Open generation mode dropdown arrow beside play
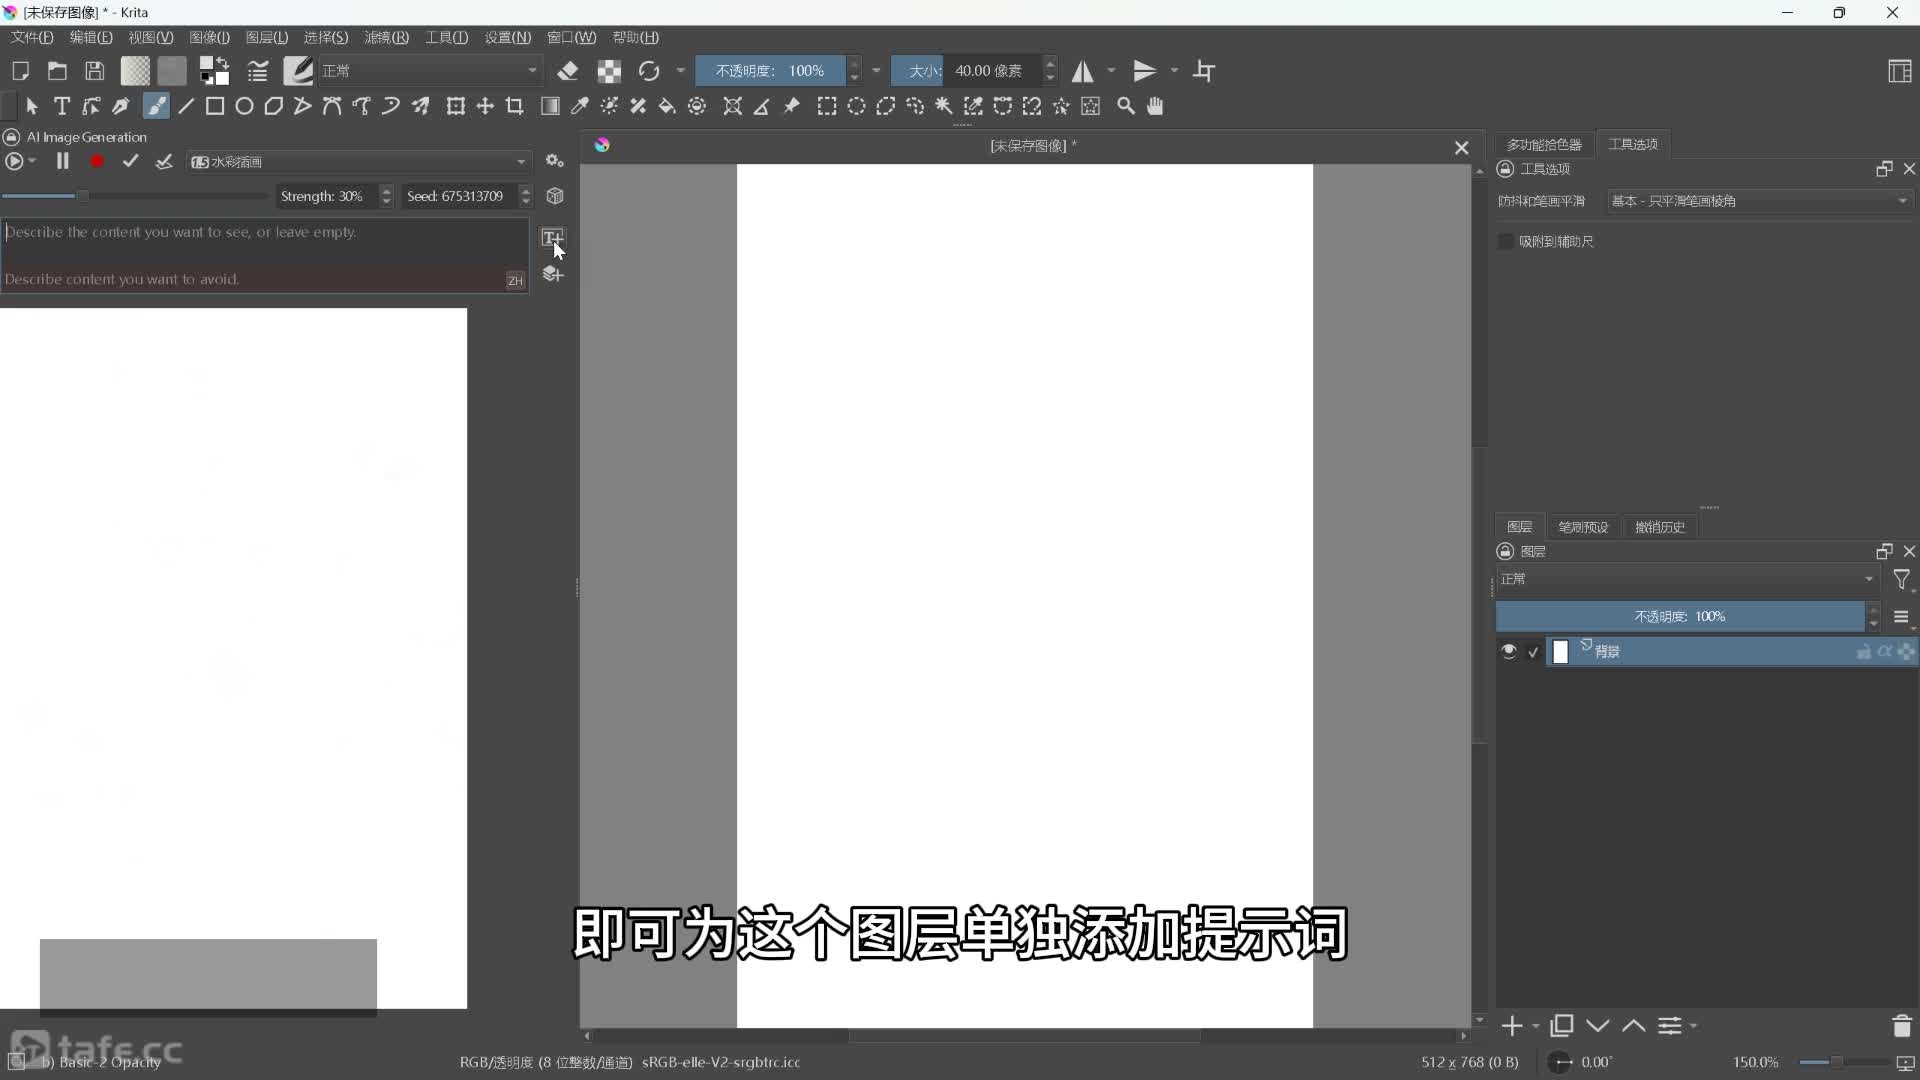Image resolution: width=1920 pixels, height=1080 pixels. (x=33, y=161)
